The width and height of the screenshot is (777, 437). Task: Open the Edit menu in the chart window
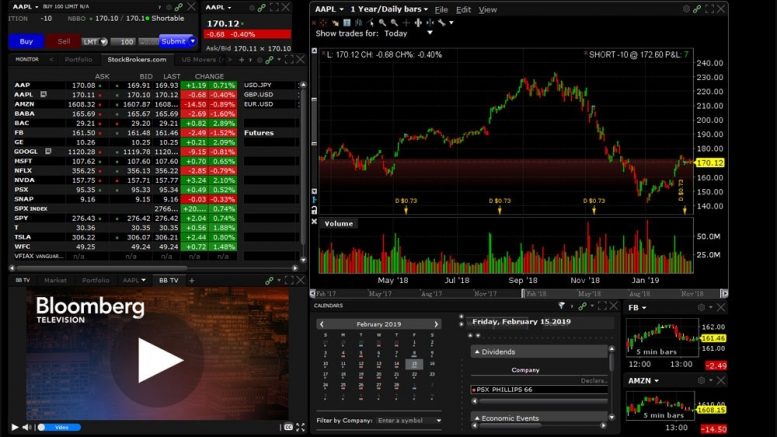[x=463, y=9]
